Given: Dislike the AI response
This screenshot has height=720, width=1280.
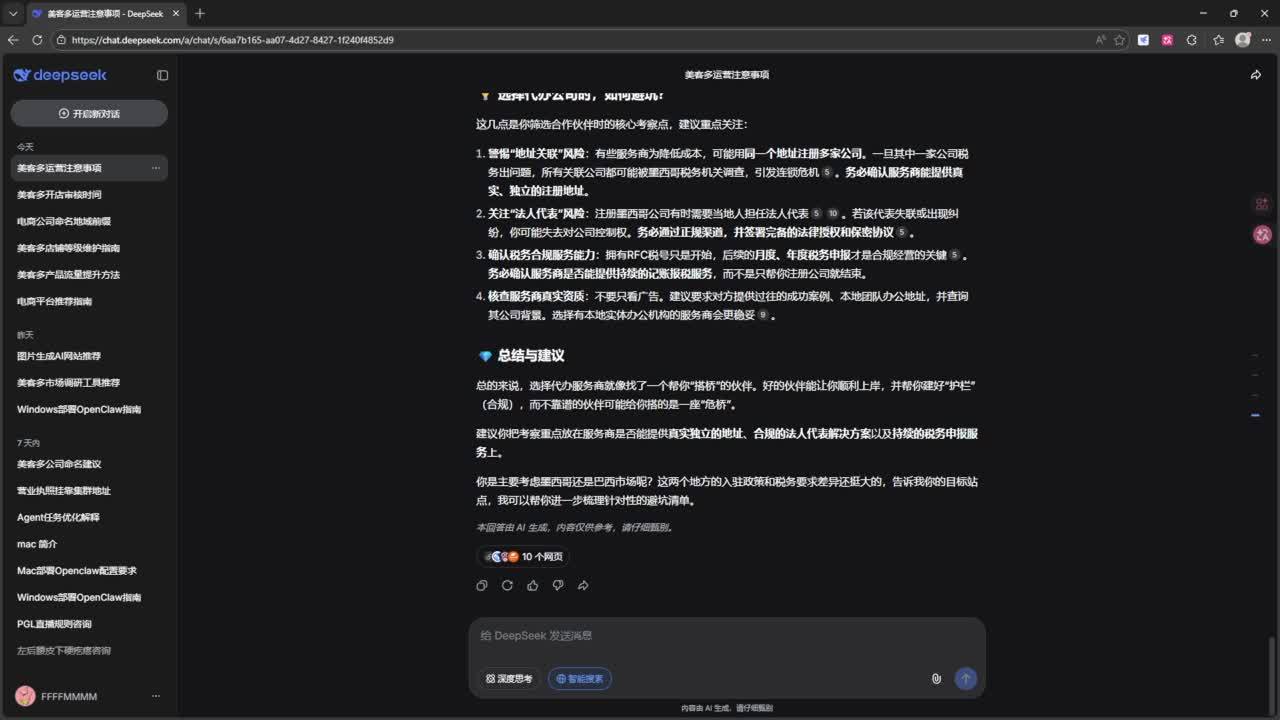Looking at the screenshot, I should coord(558,585).
